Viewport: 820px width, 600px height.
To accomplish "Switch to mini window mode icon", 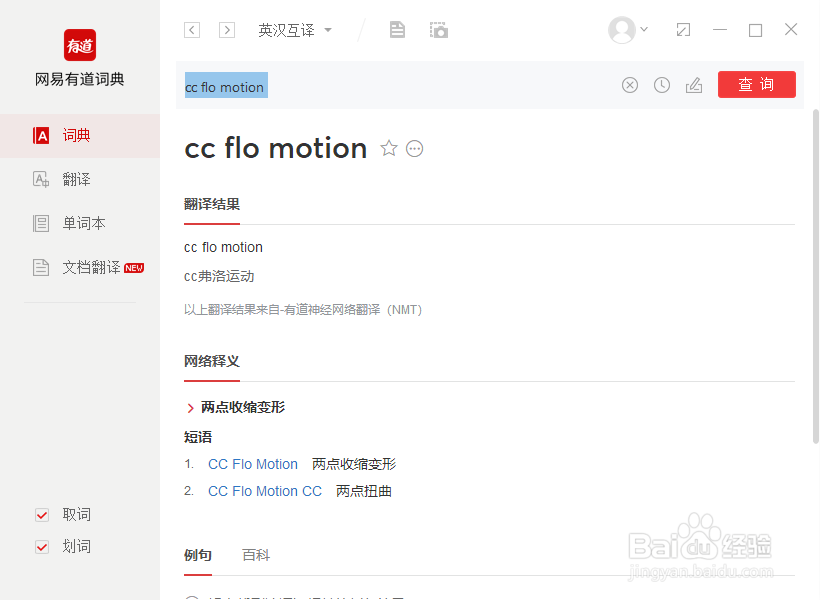I will coord(683,30).
